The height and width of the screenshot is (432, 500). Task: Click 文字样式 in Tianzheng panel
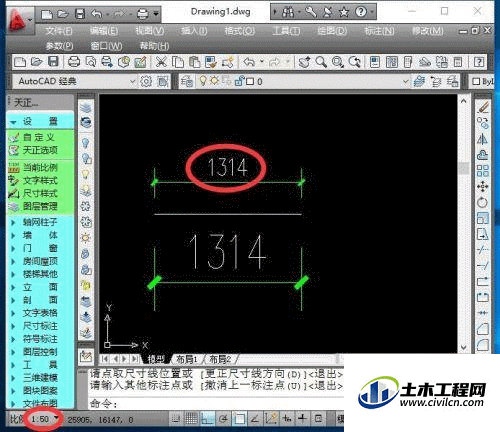(x=39, y=181)
